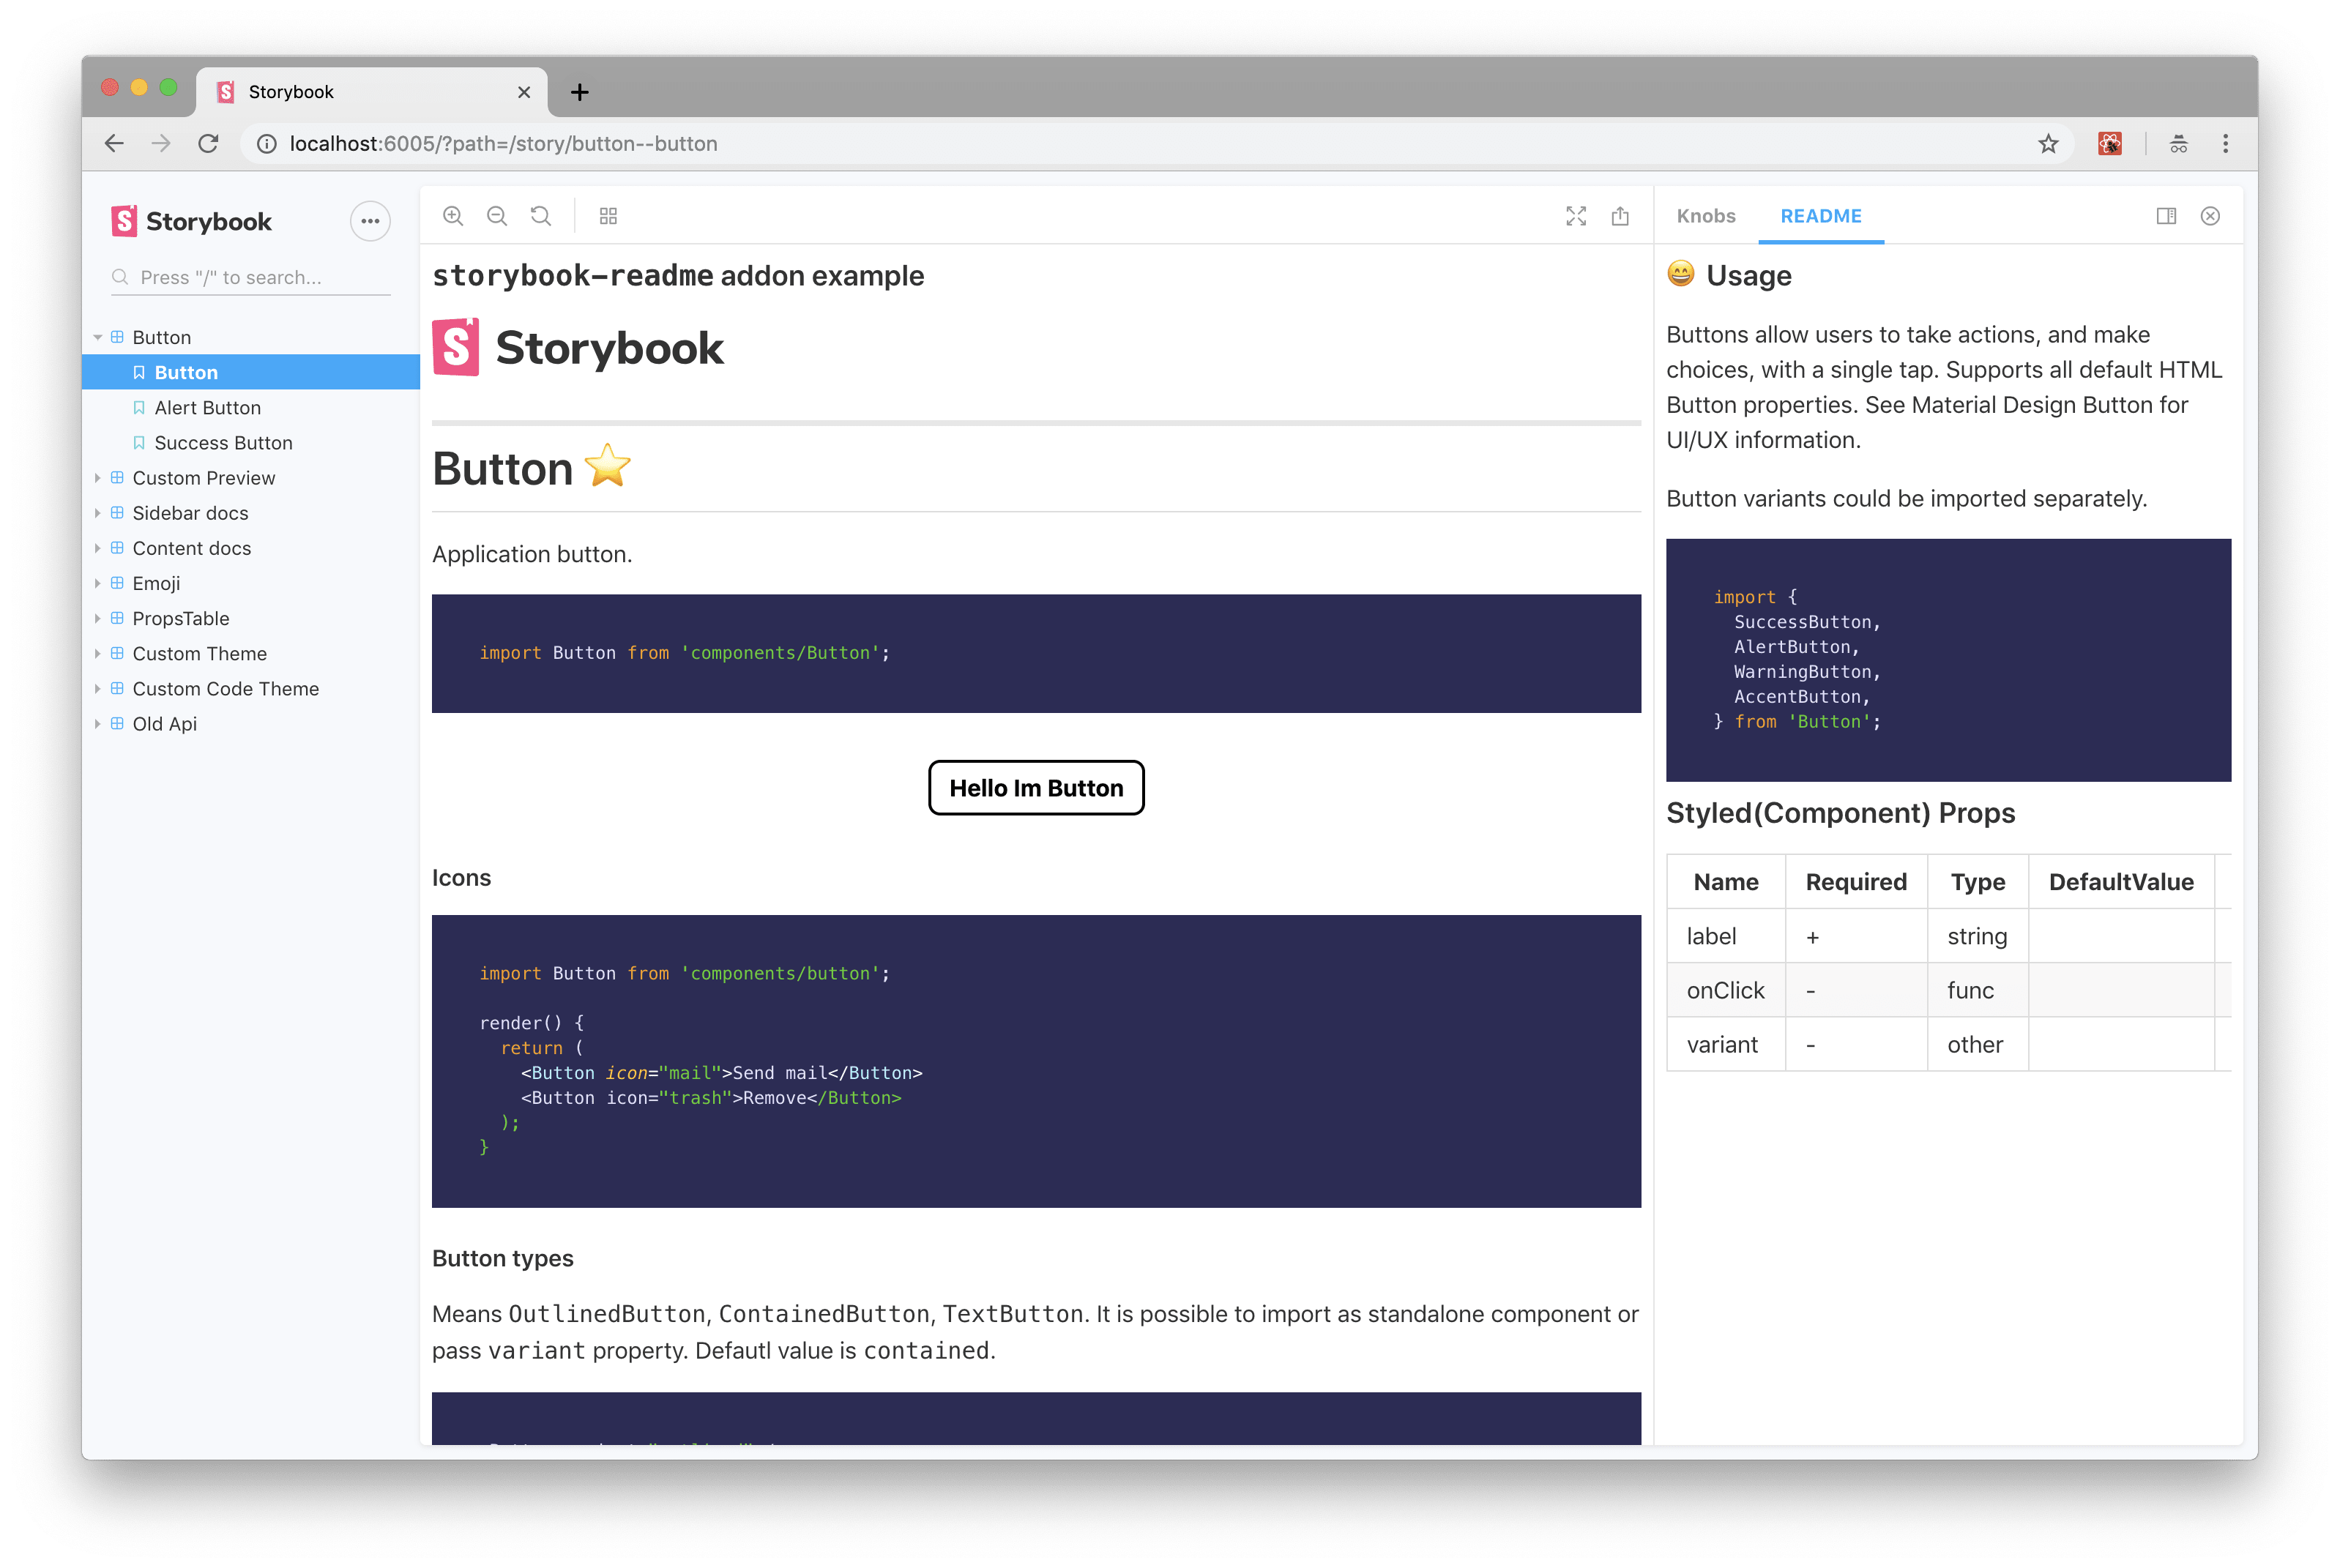Screen dimensions: 2340x1568
Task: Click the DefaultValue column header
Action: [2121, 882]
